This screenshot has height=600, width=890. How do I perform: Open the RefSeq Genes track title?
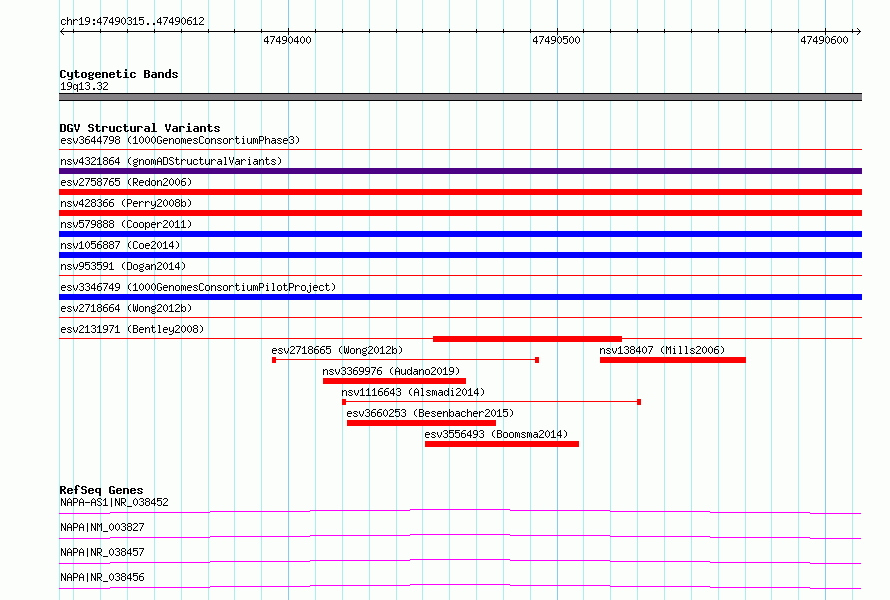coord(101,490)
